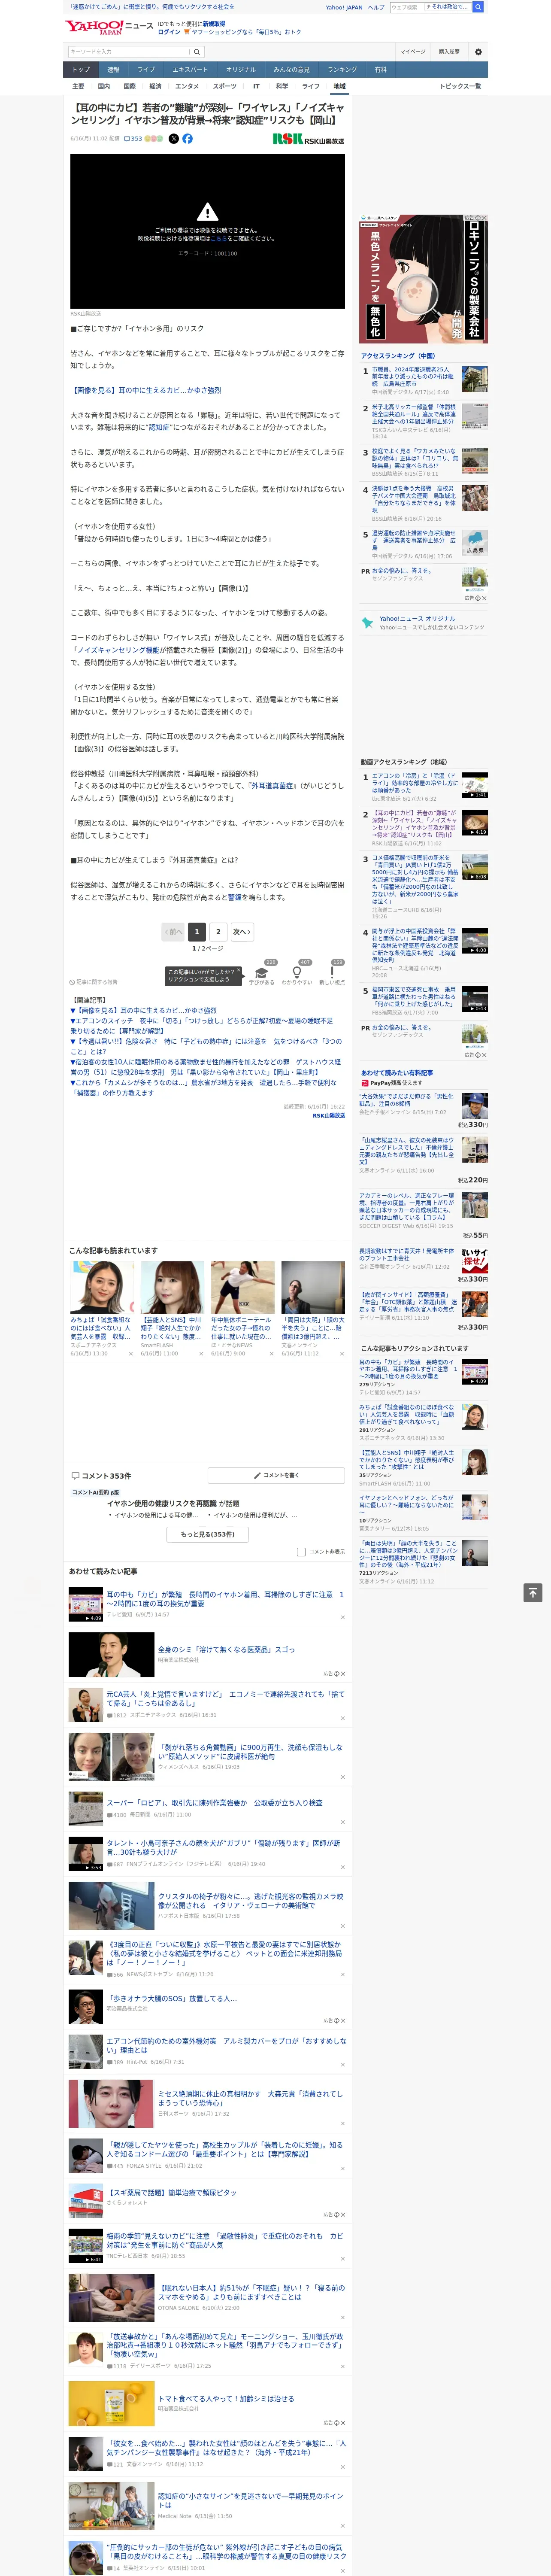Open エキスパート navigation tab

coord(190,70)
